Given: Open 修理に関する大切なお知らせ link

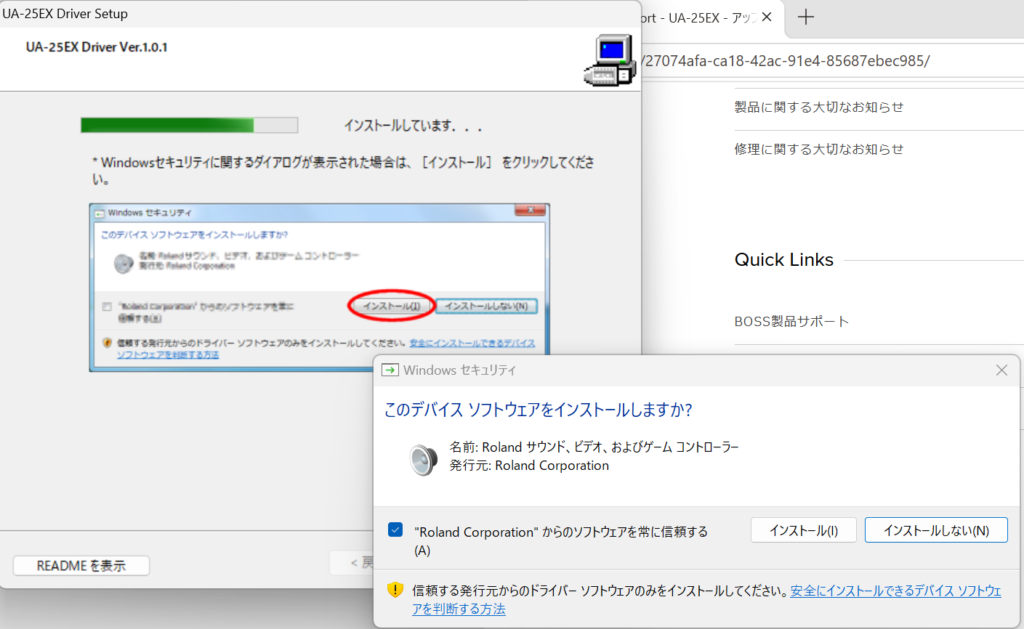Looking at the screenshot, I should point(818,150).
